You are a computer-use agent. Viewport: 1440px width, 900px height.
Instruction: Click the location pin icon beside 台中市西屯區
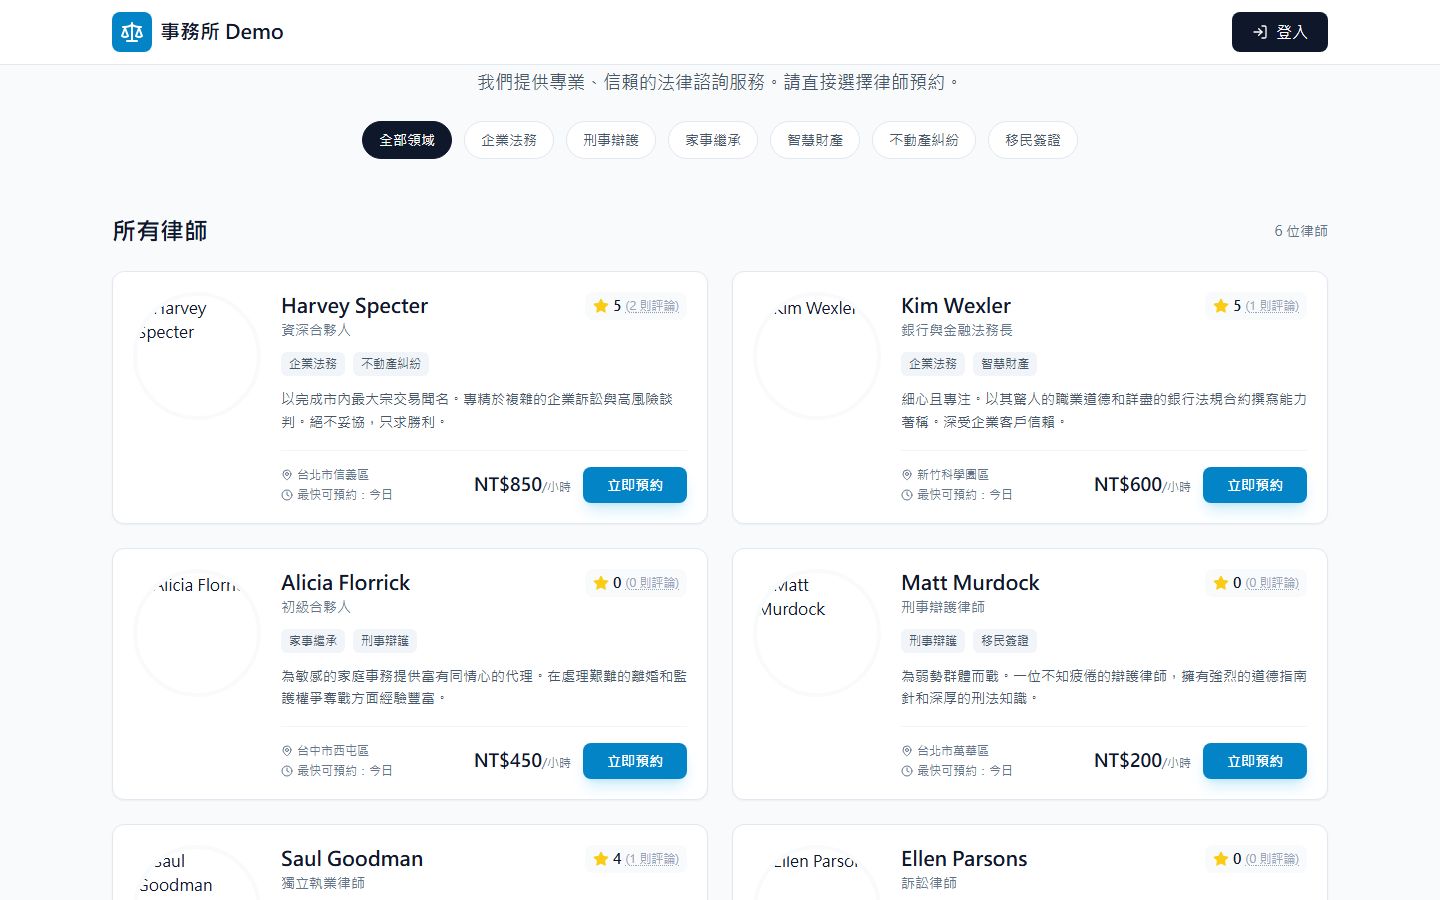[287, 751]
